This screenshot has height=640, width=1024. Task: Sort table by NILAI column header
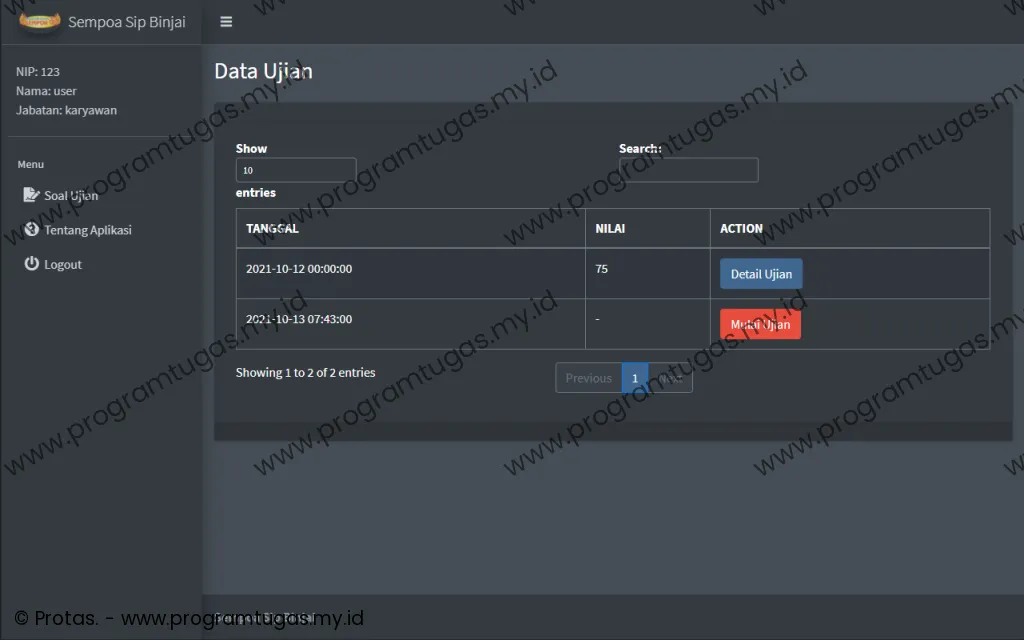tap(647, 228)
